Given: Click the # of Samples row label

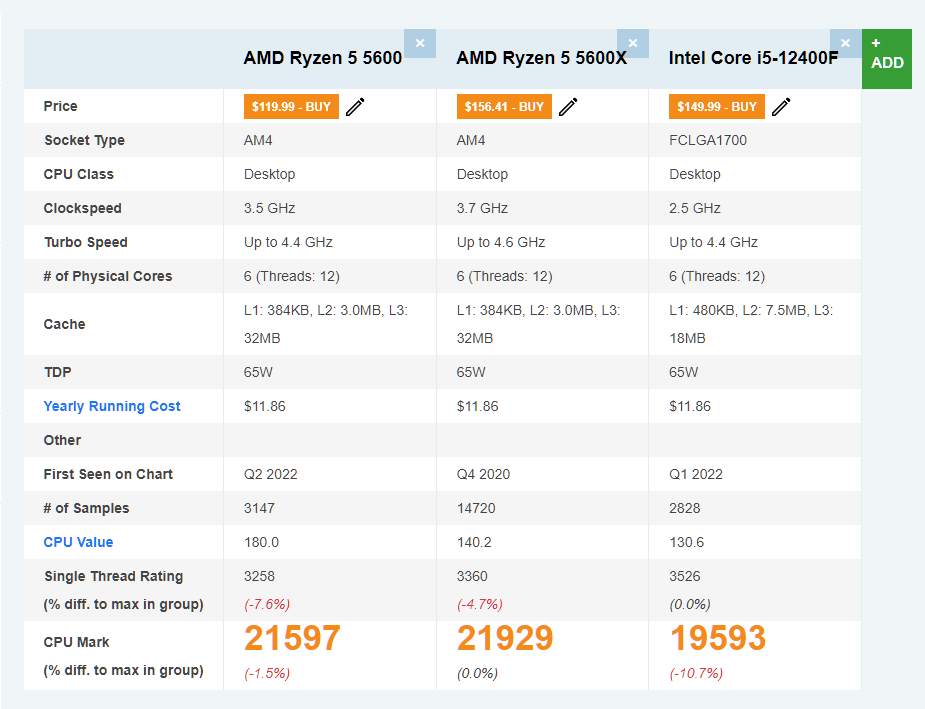Looking at the screenshot, I should click(x=86, y=508).
